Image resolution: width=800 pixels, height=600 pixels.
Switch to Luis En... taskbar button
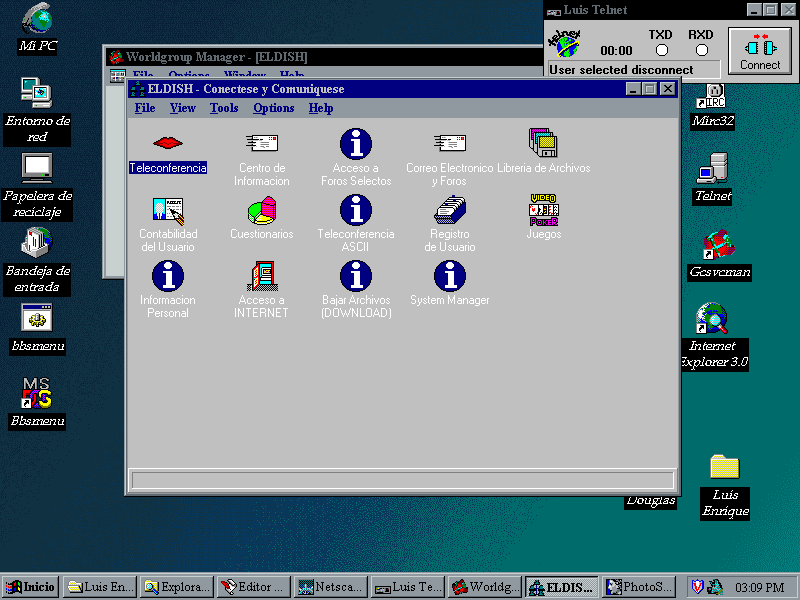[x=100, y=587]
